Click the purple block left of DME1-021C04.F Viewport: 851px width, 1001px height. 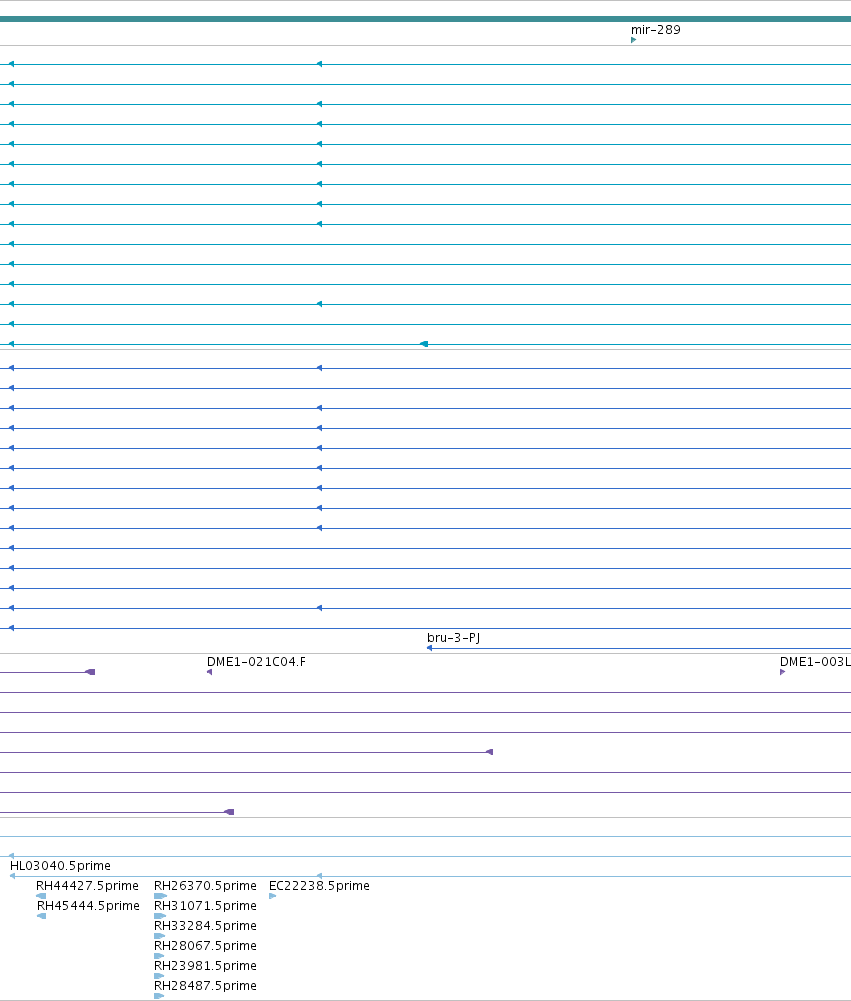91,672
